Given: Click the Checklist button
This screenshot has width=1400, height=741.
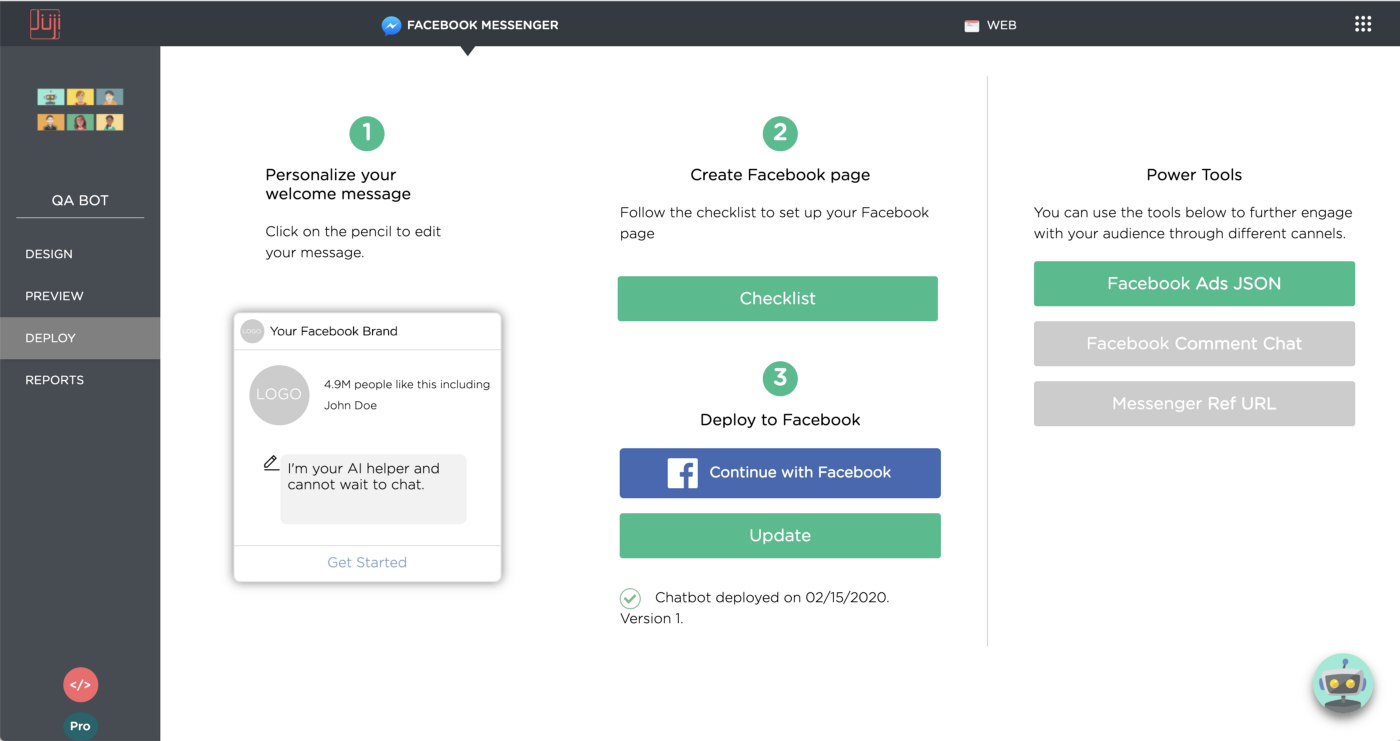Looking at the screenshot, I should pyautogui.click(x=778, y=298).
